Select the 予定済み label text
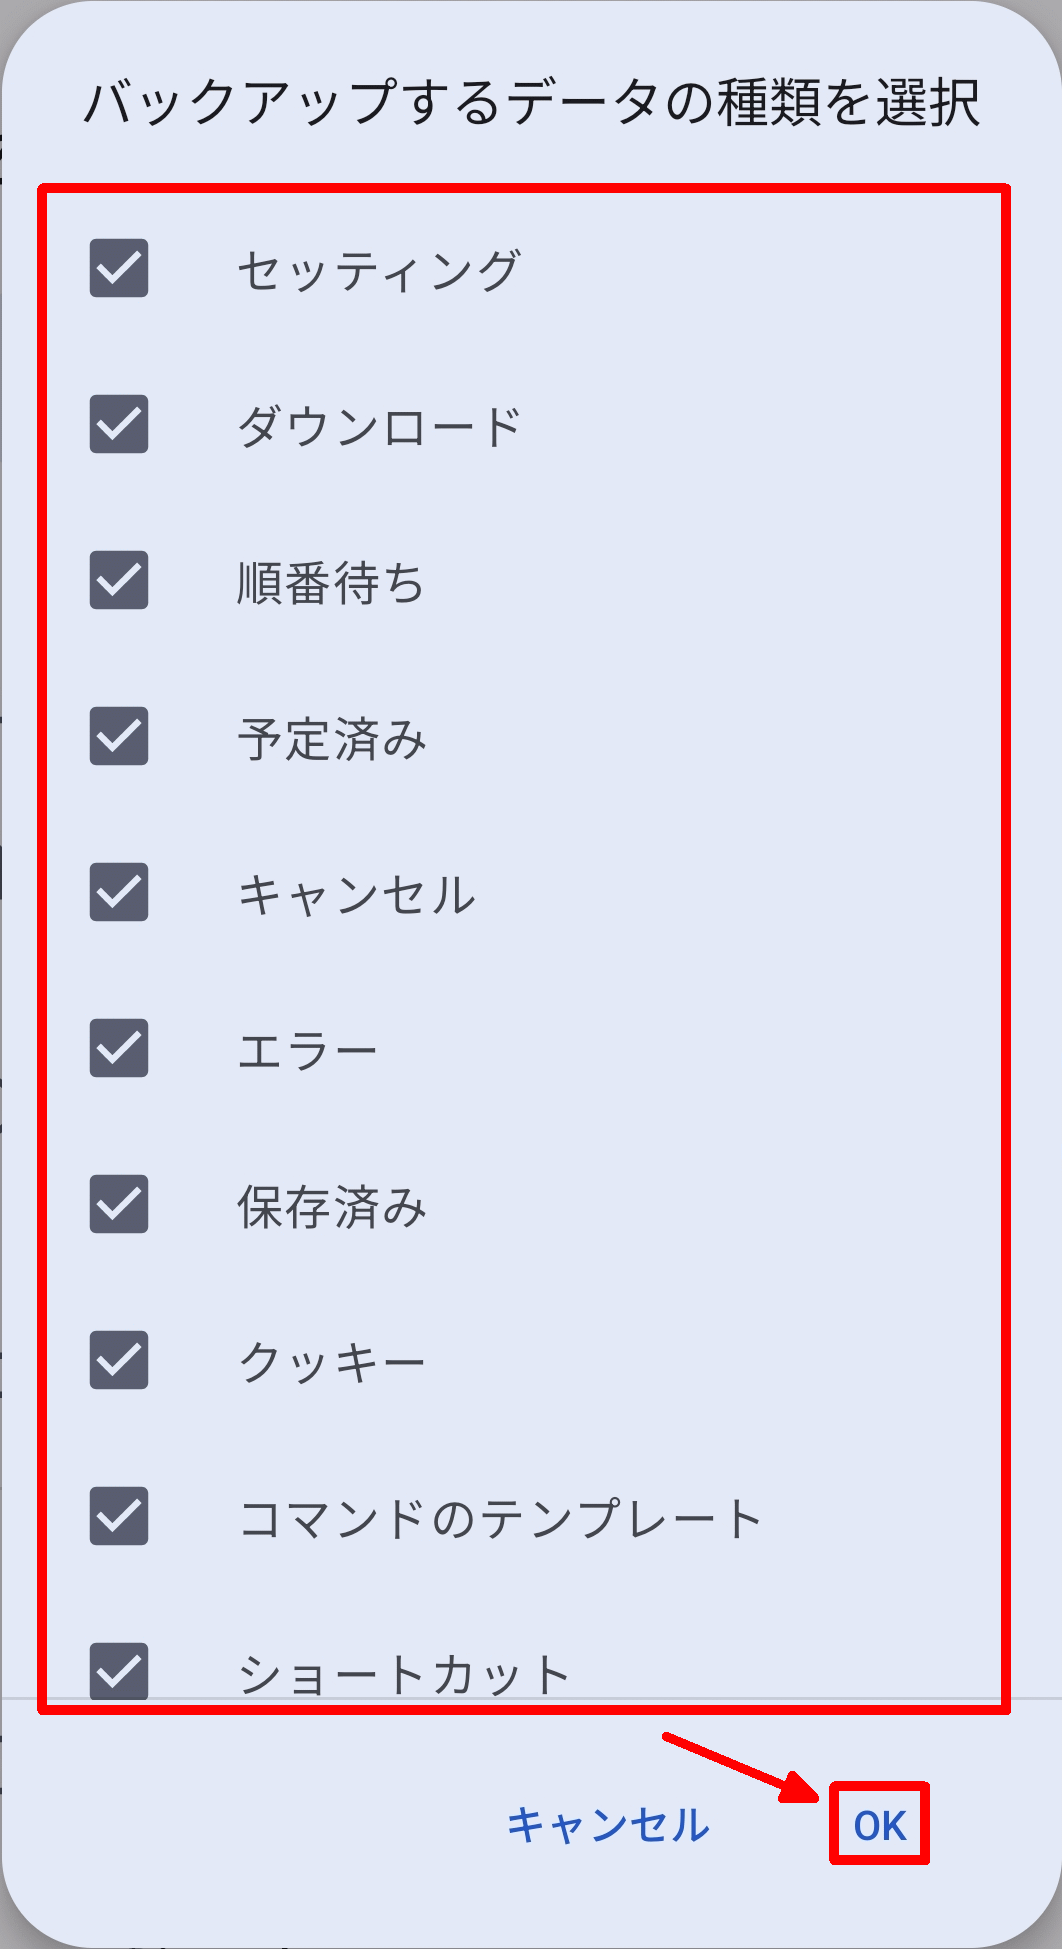 tap(332, 738)
